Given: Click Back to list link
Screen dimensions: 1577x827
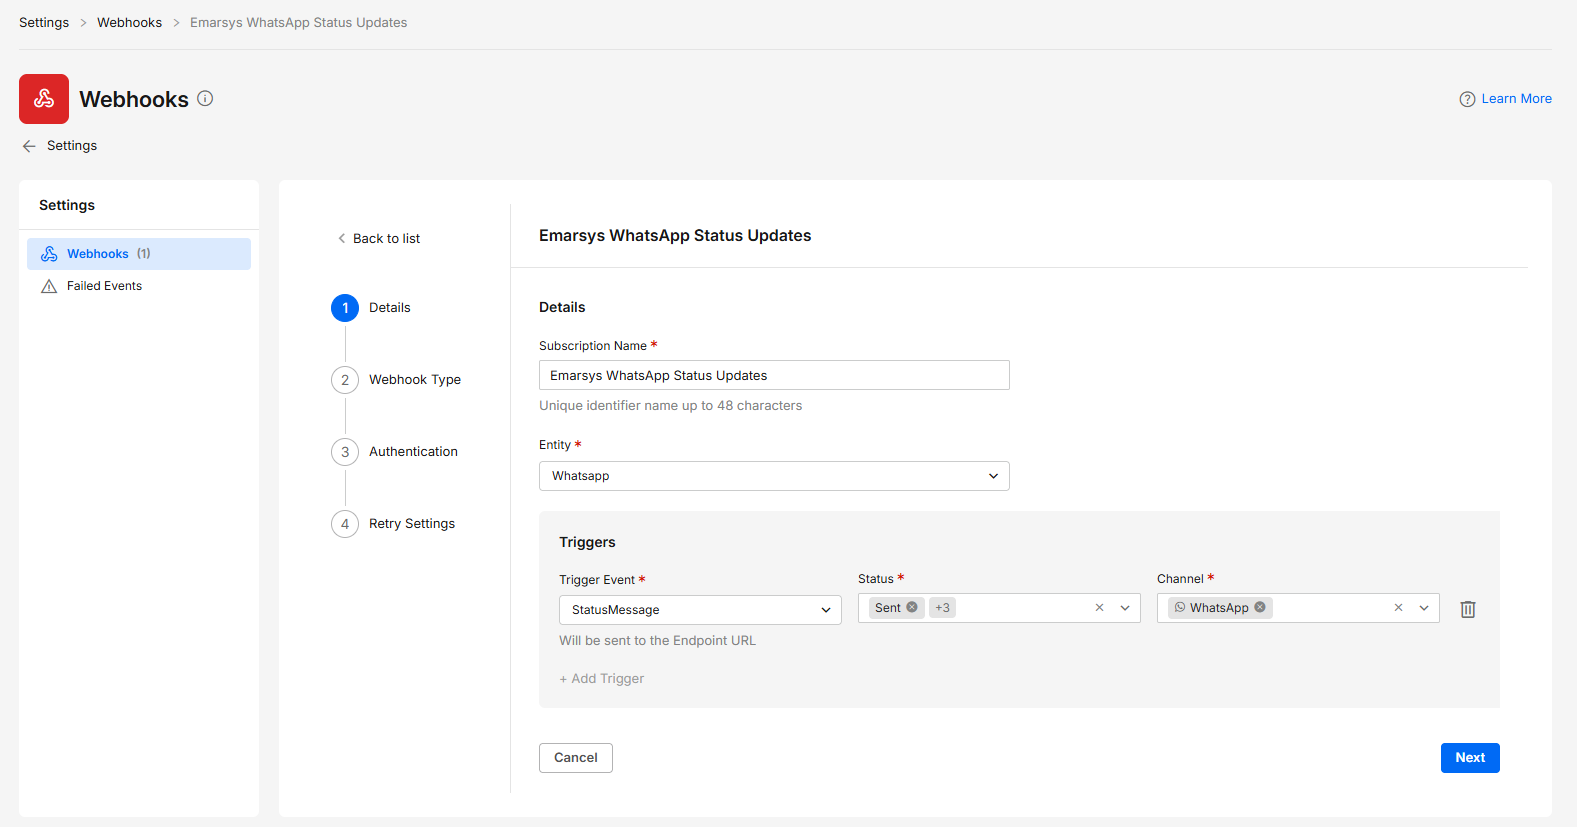Looking at the screenshot, I should [x=379, y=239].
